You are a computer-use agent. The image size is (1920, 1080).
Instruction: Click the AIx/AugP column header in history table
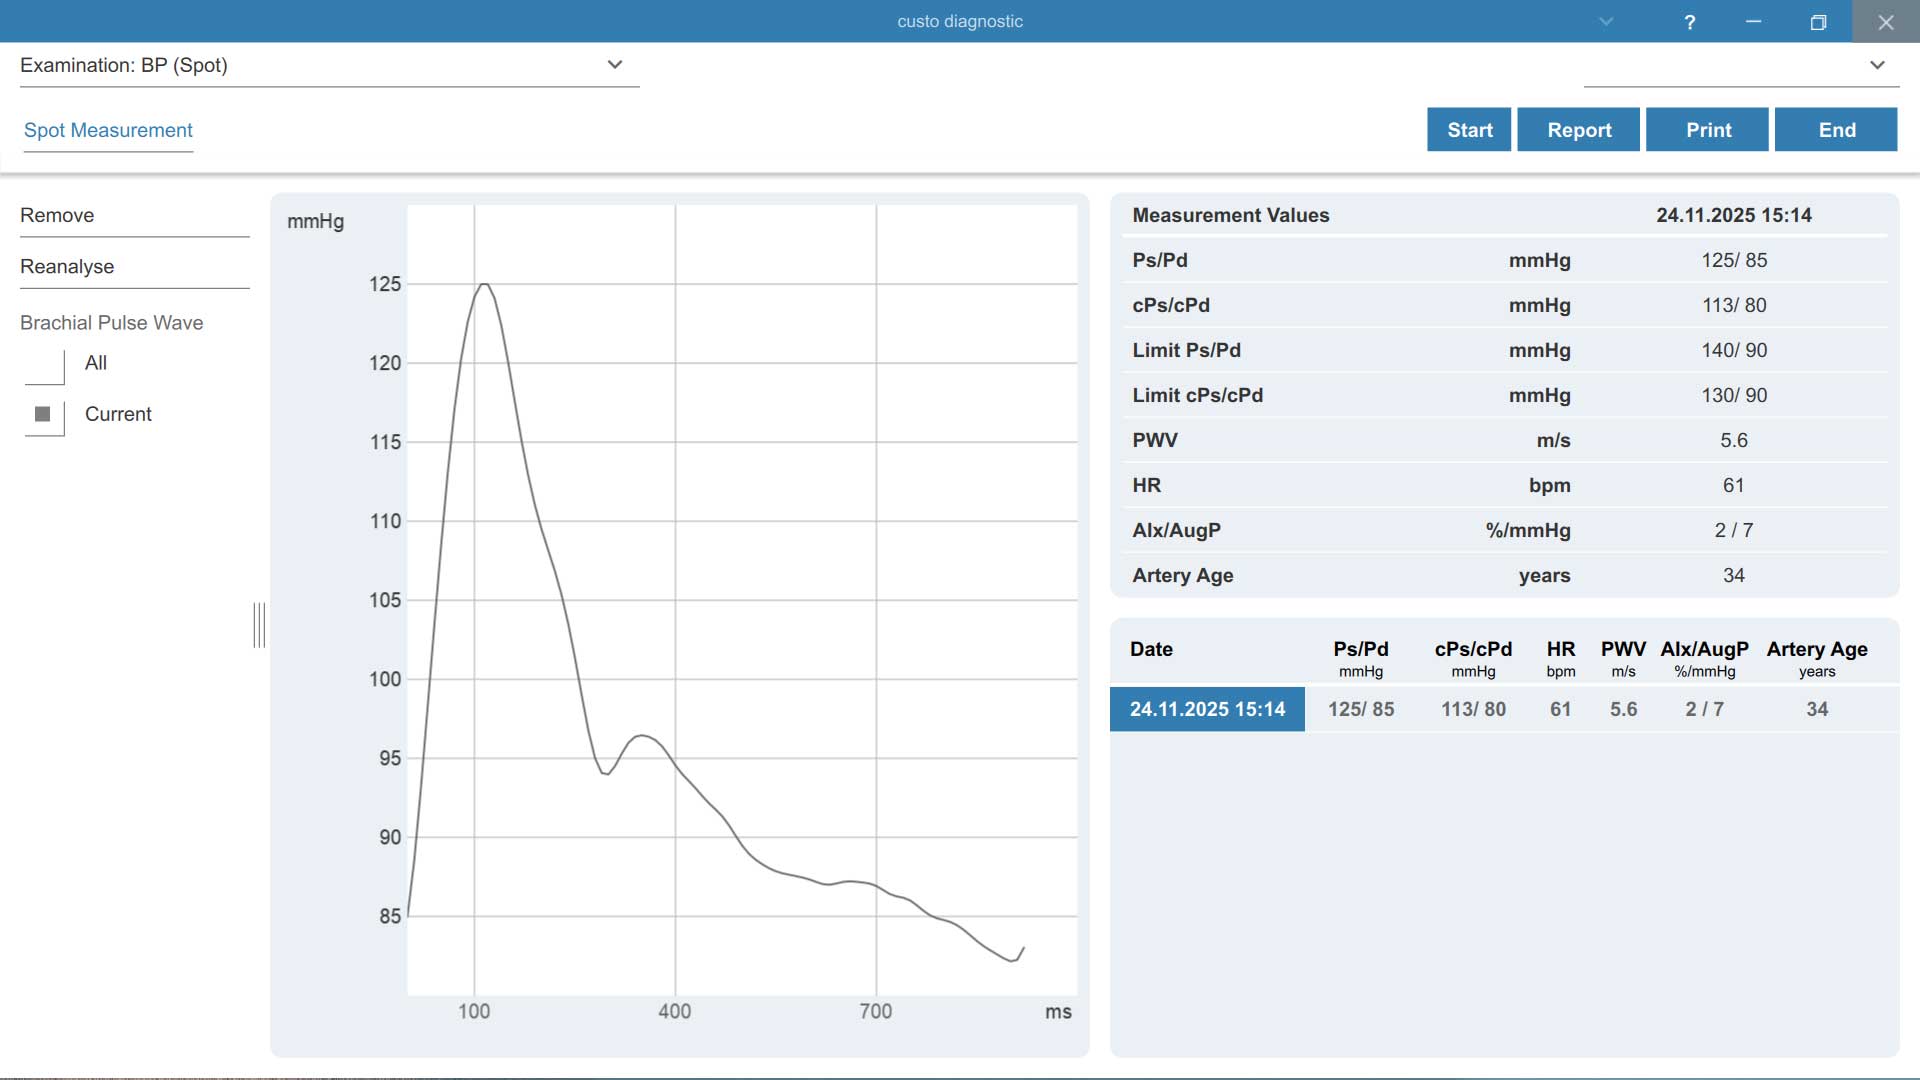1704,658
